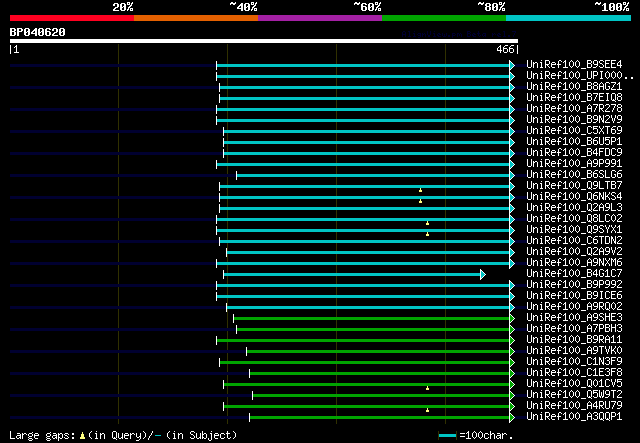Select the UniRef100_A3QQP1 label

click(x=574, y=417)
